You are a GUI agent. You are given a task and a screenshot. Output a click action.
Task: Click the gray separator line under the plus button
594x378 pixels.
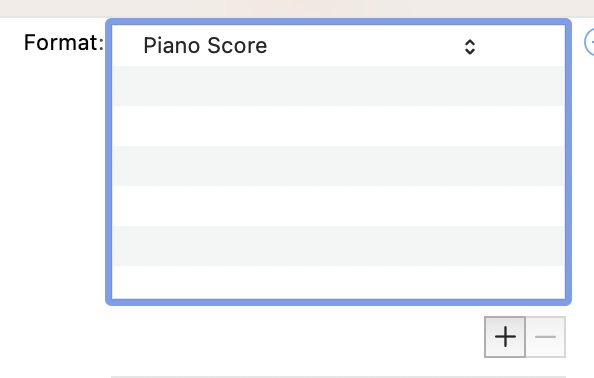coord(338,377)
